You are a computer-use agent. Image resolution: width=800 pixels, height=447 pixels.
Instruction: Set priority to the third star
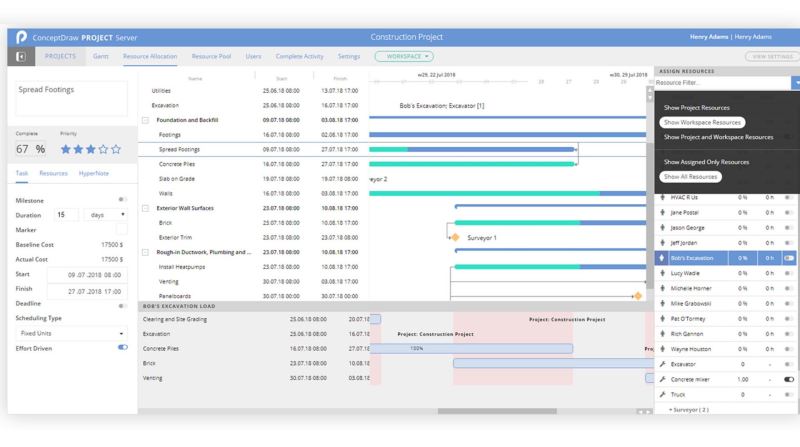[91, 149]
